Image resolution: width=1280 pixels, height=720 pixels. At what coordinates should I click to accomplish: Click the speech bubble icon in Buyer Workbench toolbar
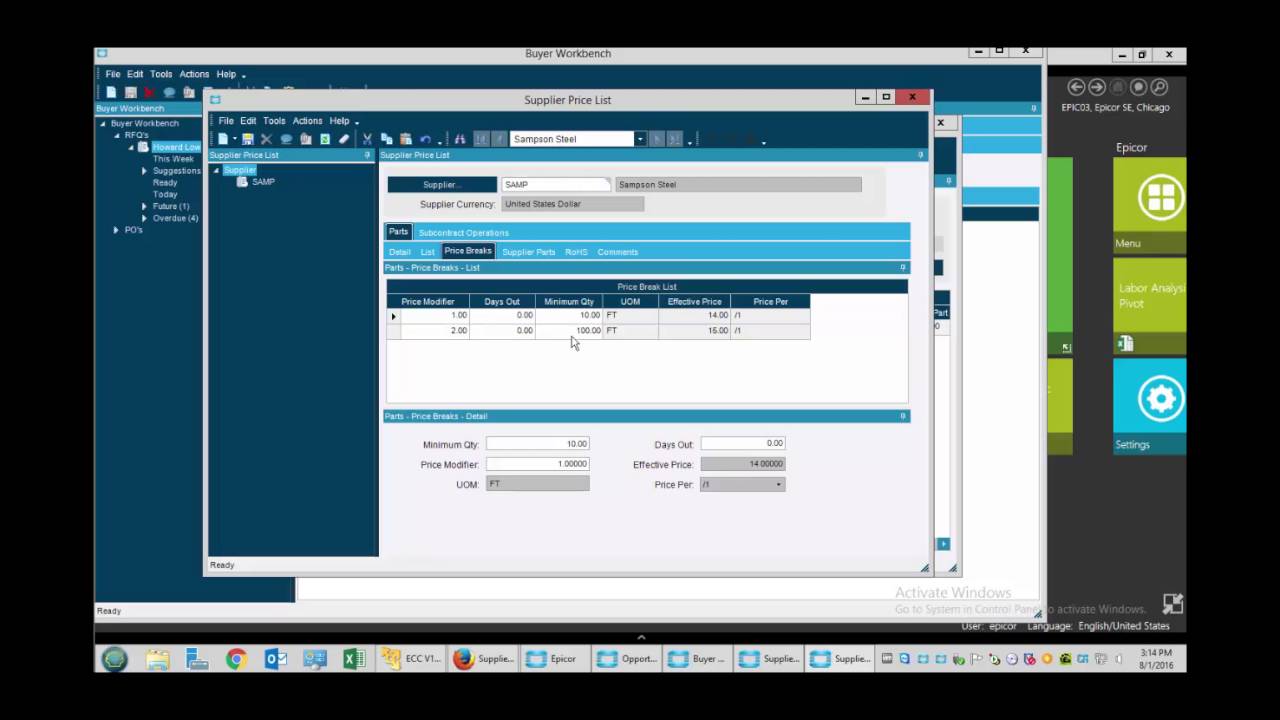169,92
